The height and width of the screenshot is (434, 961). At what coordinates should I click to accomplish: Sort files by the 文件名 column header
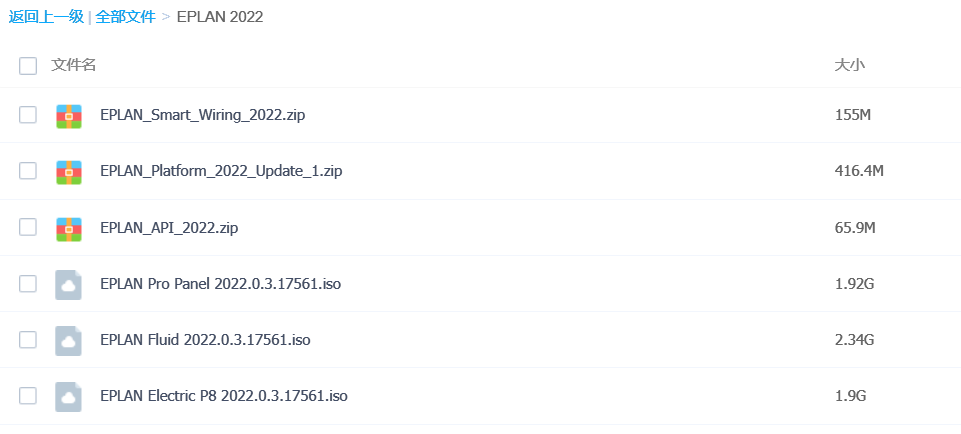coord(74,65)
